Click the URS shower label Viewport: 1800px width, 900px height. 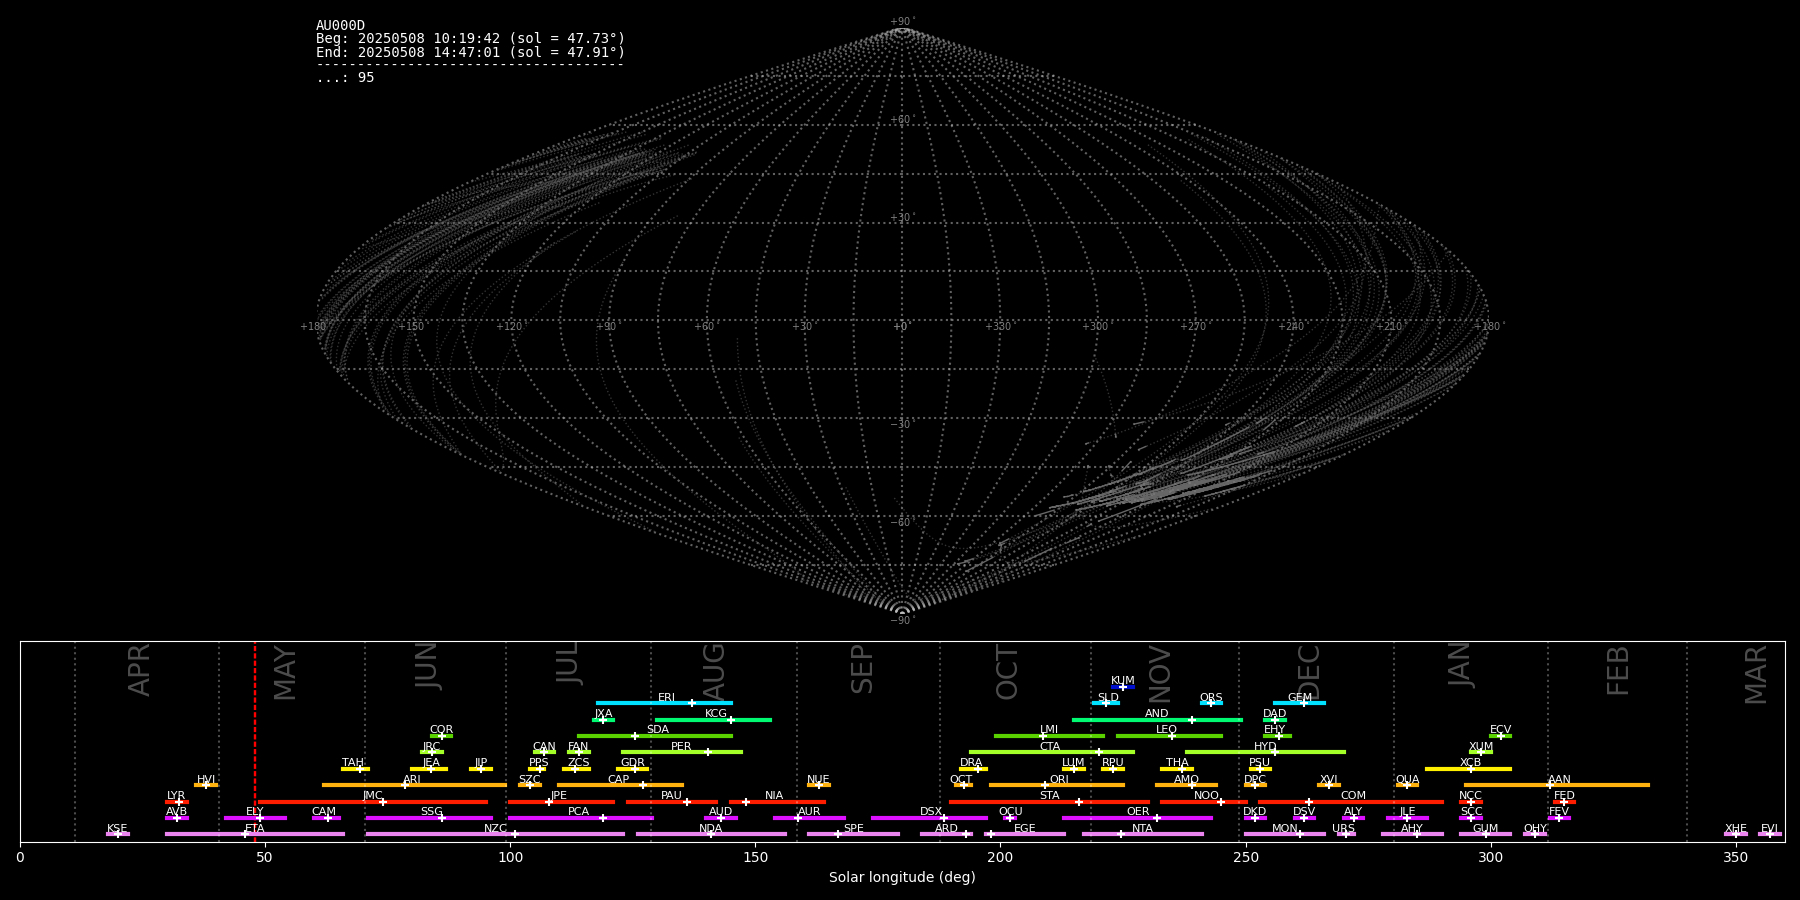click(x=1343, y=829)
